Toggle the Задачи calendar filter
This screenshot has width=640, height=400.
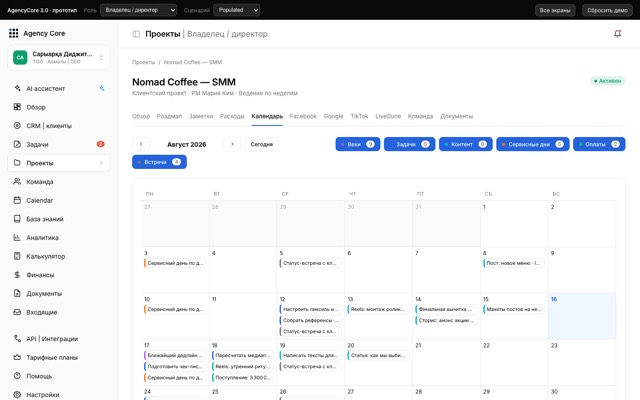coord(409,144)
